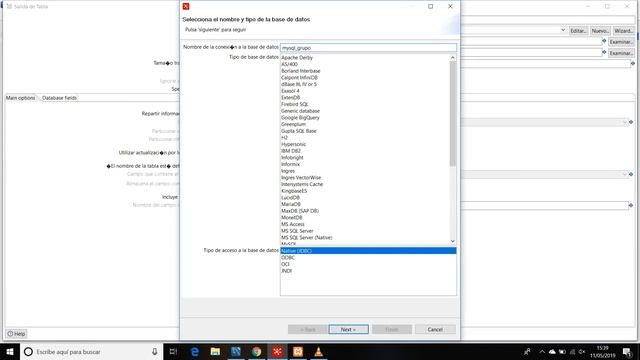Click the database type list scroll-down arrow
The width and height of the screenshot is (640, 360).
453,241
